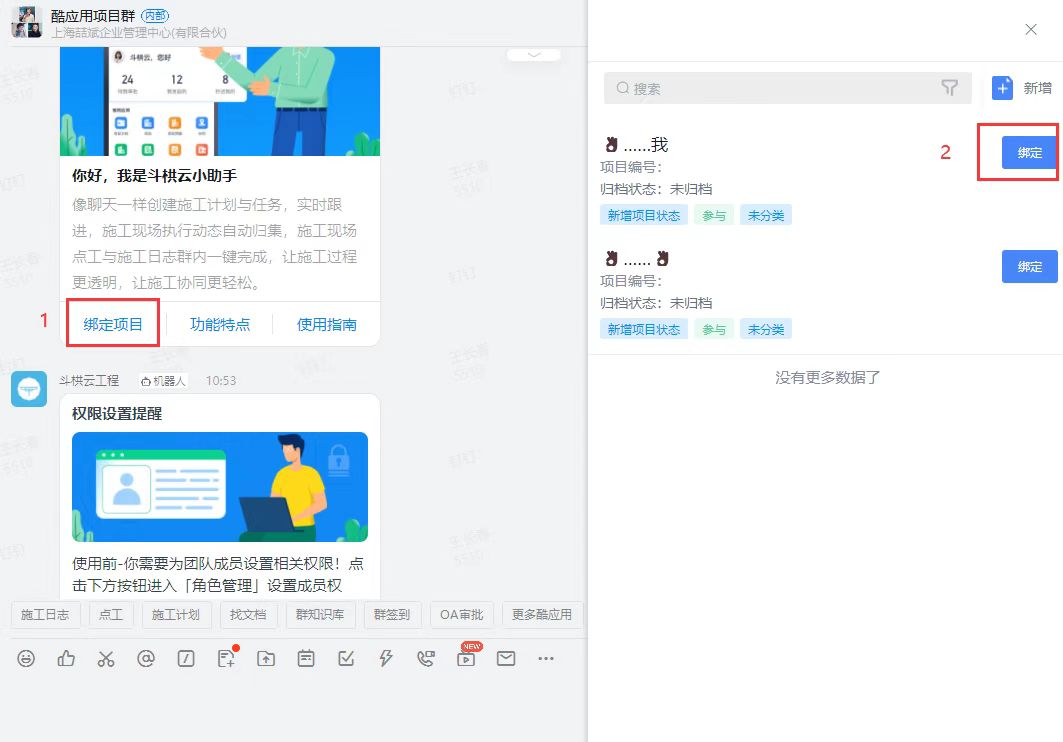1063x742 pixels.
Task: Focus the 搜索 search field
Action: [787, 88]
